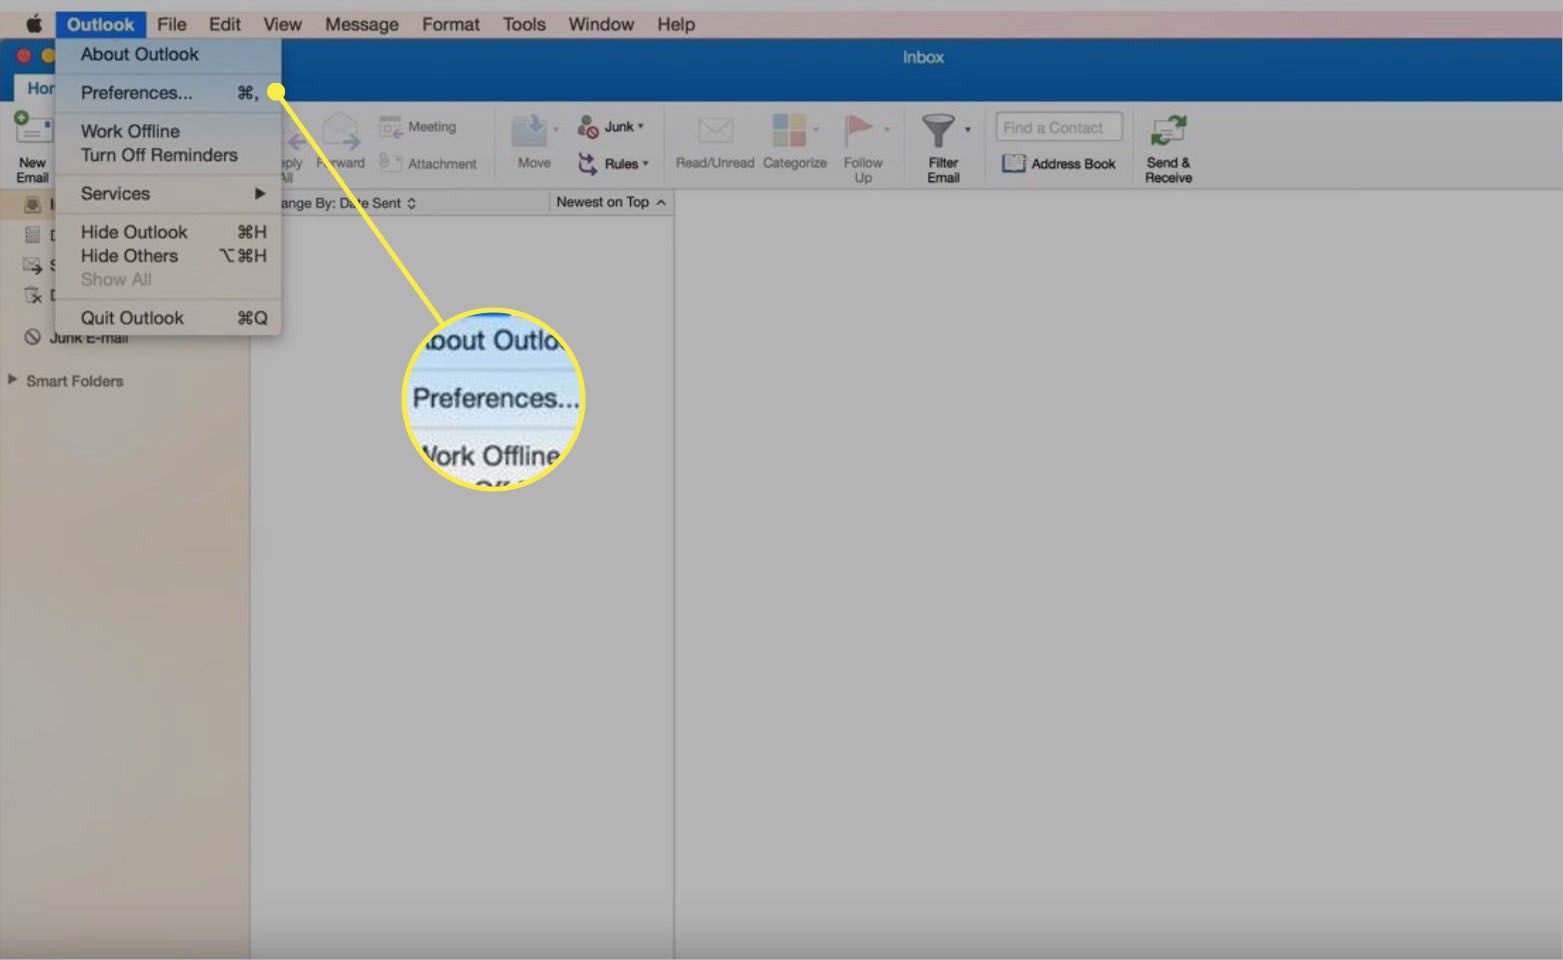Click the Drafts folder icon in sidebar
This screenshot has width=1563, height=960.
click(x=33, y=235)
